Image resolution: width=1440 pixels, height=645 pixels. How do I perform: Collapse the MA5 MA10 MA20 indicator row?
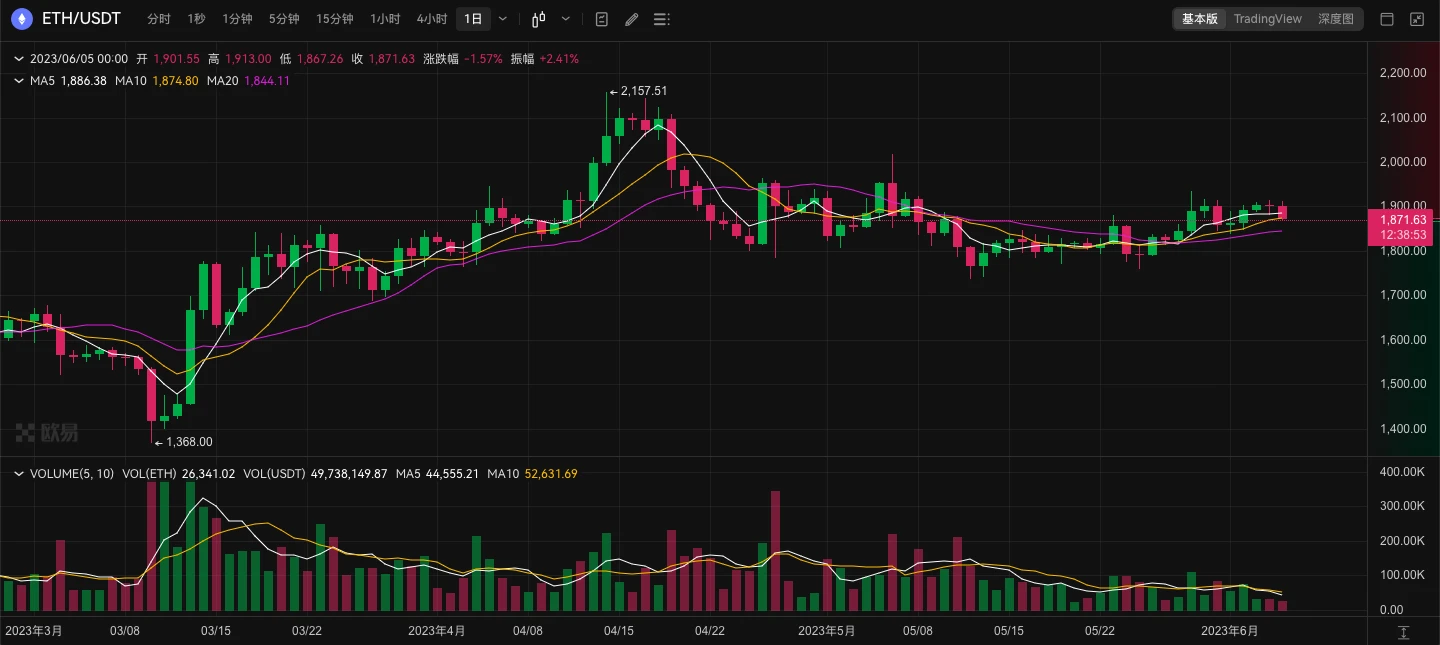(18, 81)
